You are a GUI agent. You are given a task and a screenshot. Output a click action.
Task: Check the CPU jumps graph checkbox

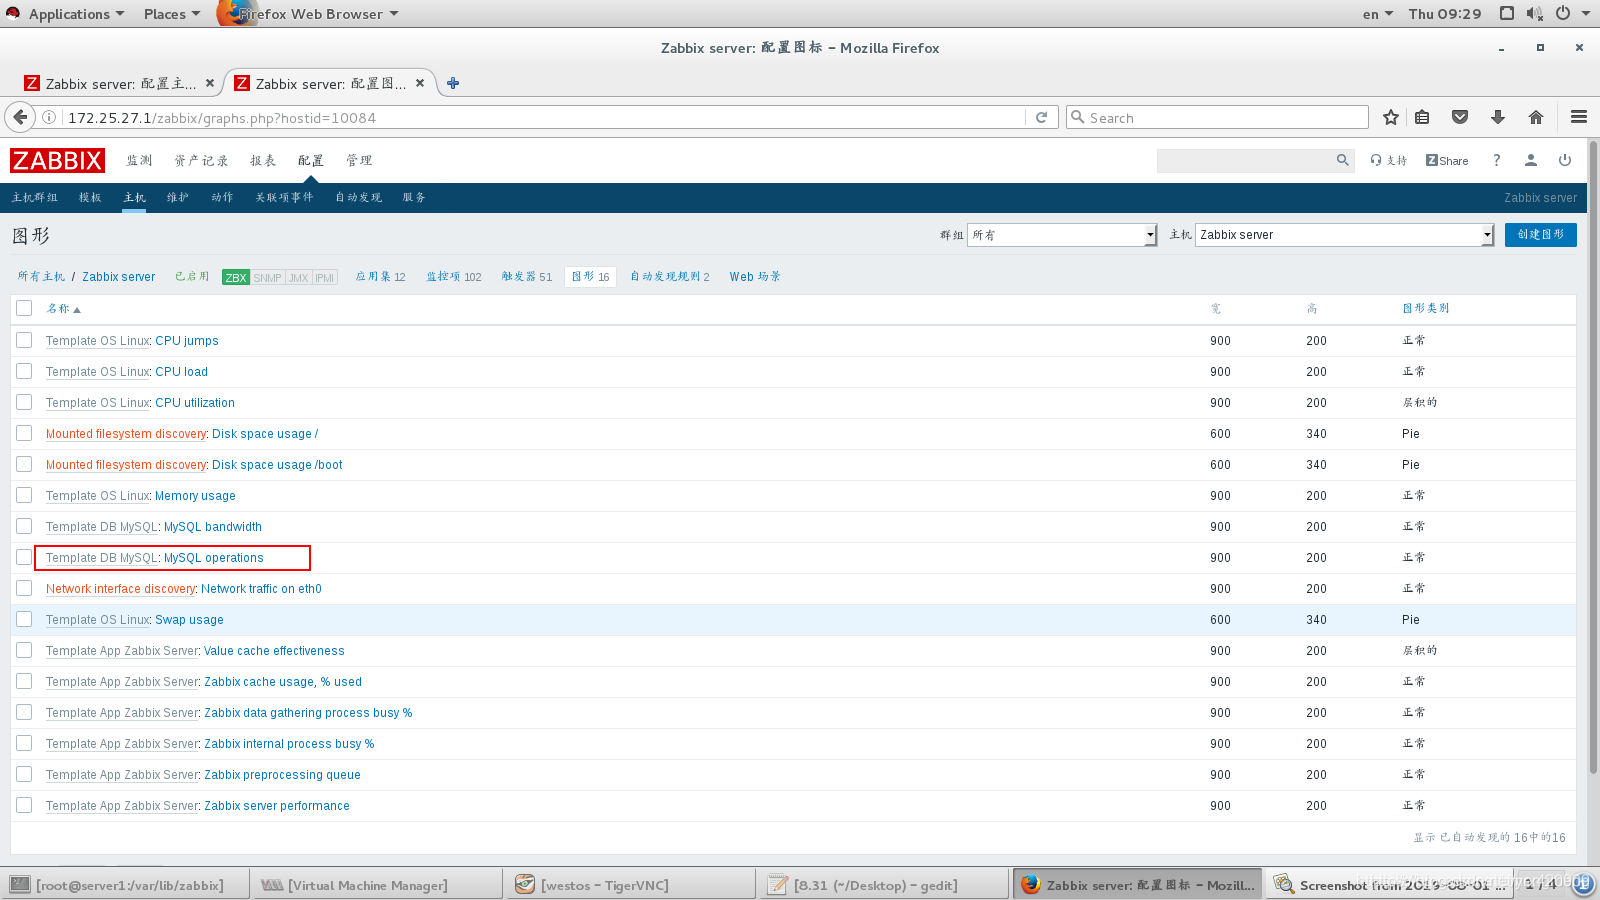[x=24, y=340]
